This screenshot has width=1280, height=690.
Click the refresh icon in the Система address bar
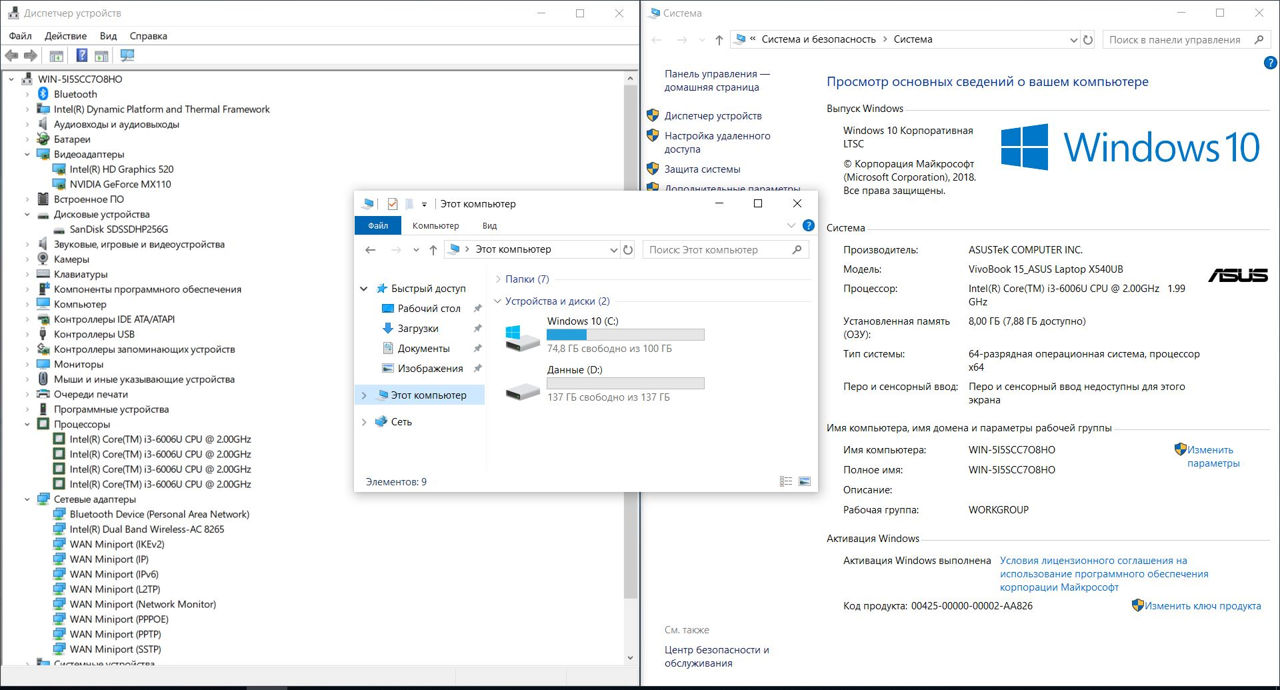[1088, 40]
